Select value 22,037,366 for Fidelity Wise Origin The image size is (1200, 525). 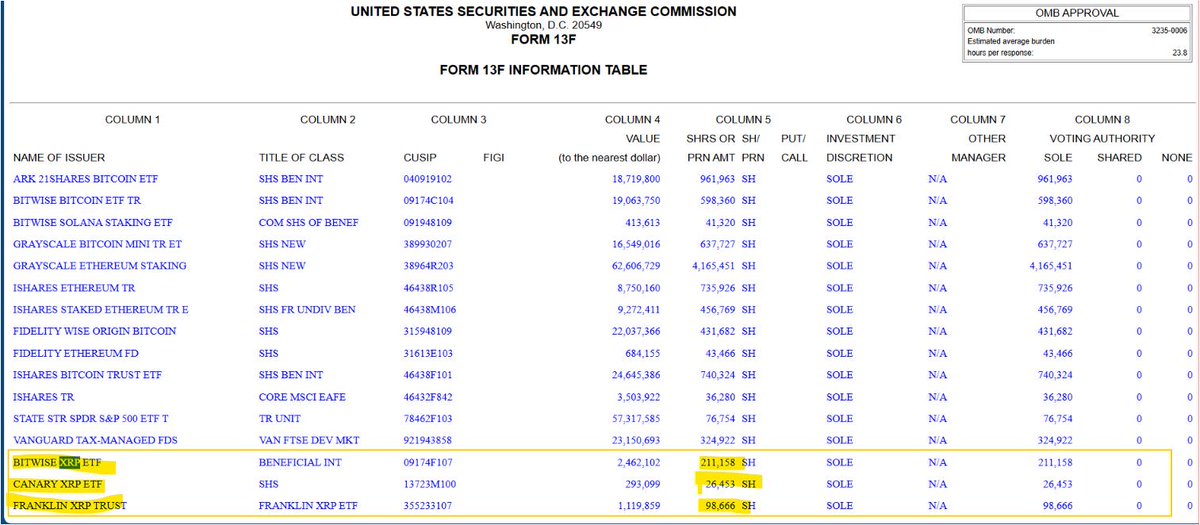[x=636, y=331]
